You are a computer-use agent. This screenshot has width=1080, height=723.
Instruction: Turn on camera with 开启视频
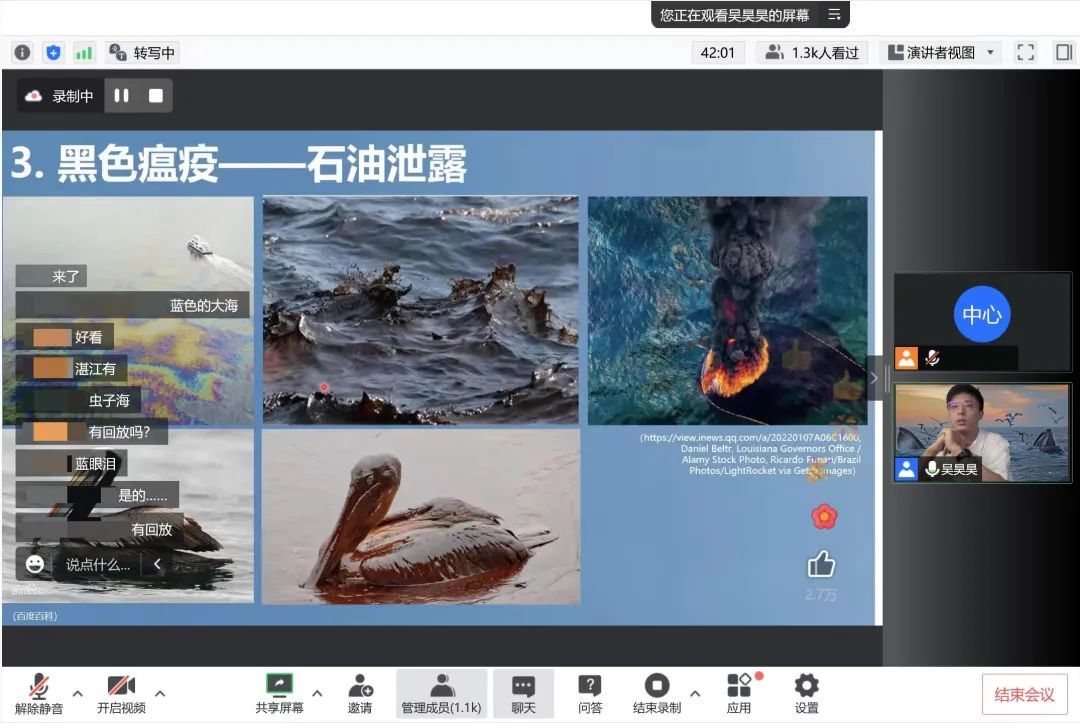click(121, 693)
